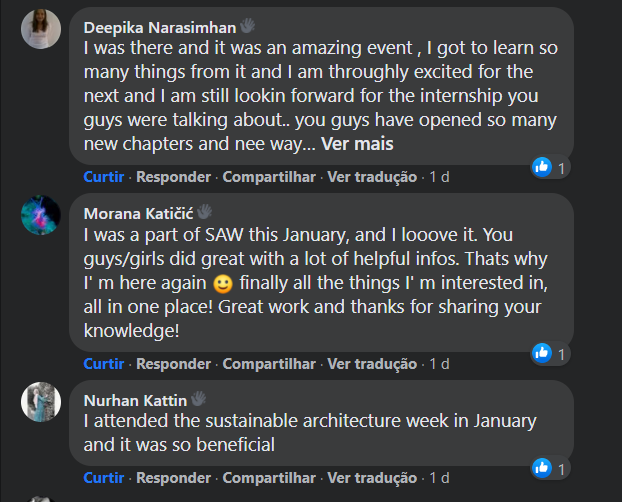Like Morana's comment with Curtir

click(103, 364)
